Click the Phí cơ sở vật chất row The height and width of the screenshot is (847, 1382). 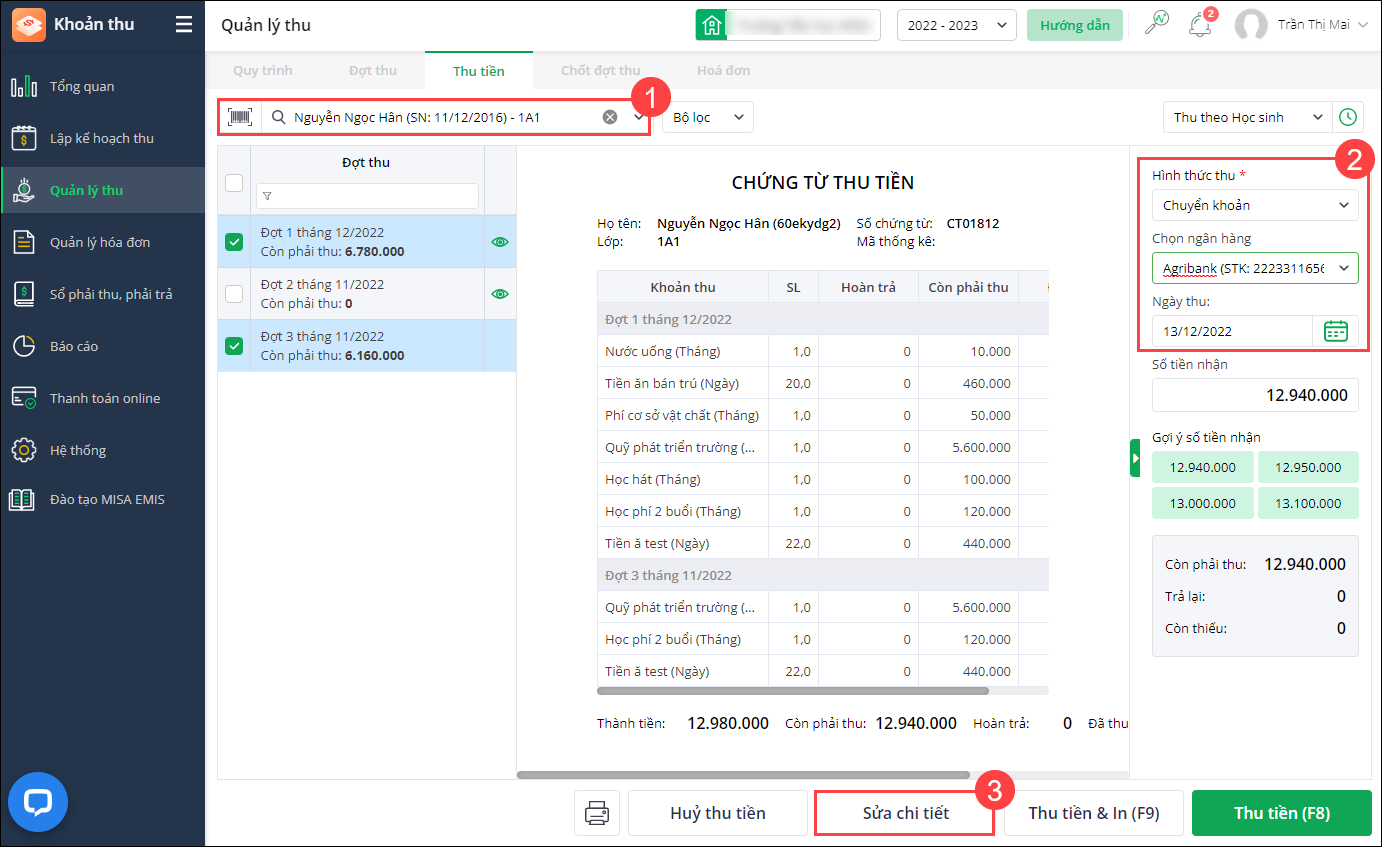point(823,415)
